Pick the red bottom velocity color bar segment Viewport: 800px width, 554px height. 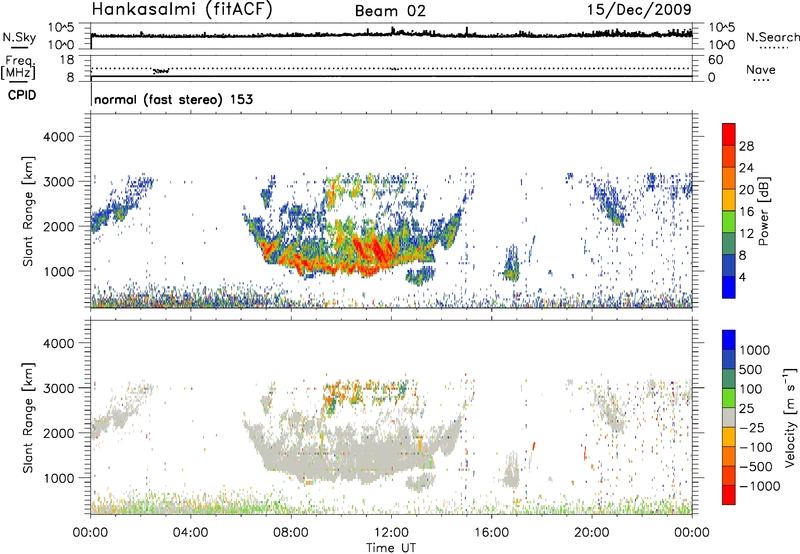(729, 495)
